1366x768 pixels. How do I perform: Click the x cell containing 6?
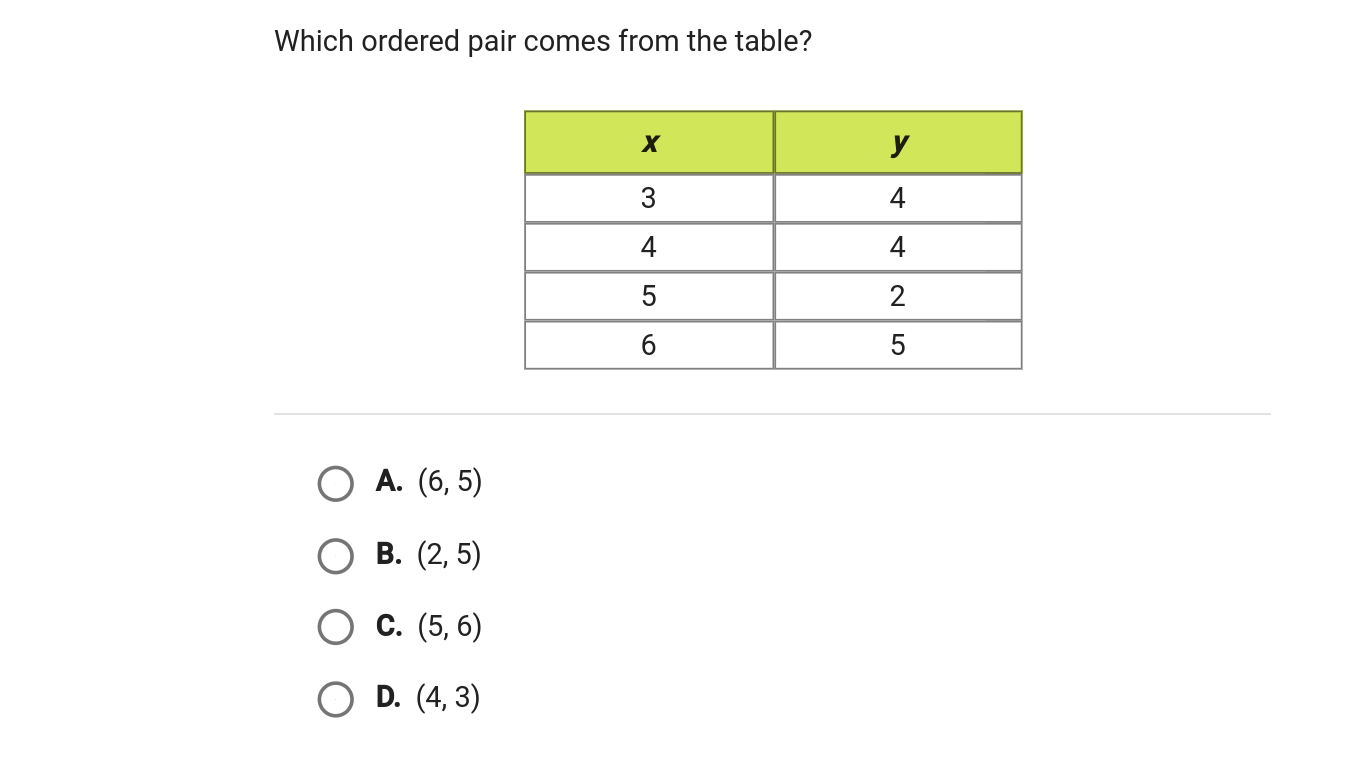[649, 345]
